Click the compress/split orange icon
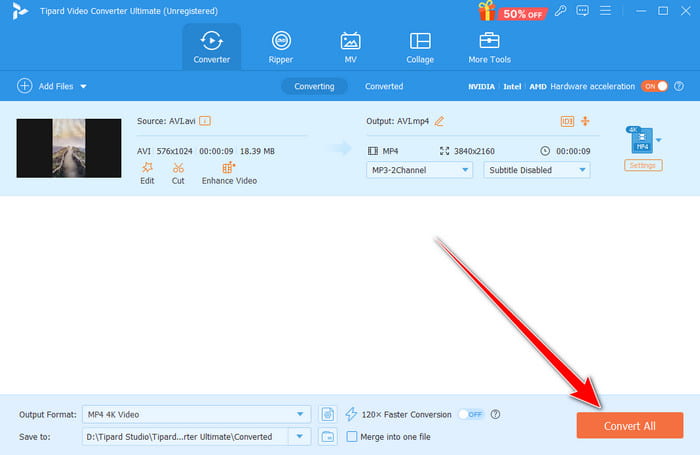 click(x=585, y=121)
